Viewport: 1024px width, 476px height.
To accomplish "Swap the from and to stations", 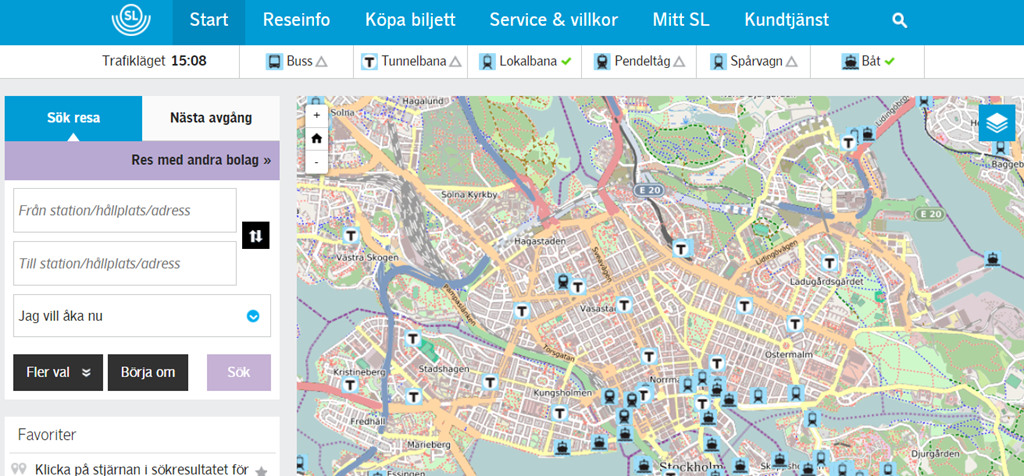I will [x=255, y=236].
